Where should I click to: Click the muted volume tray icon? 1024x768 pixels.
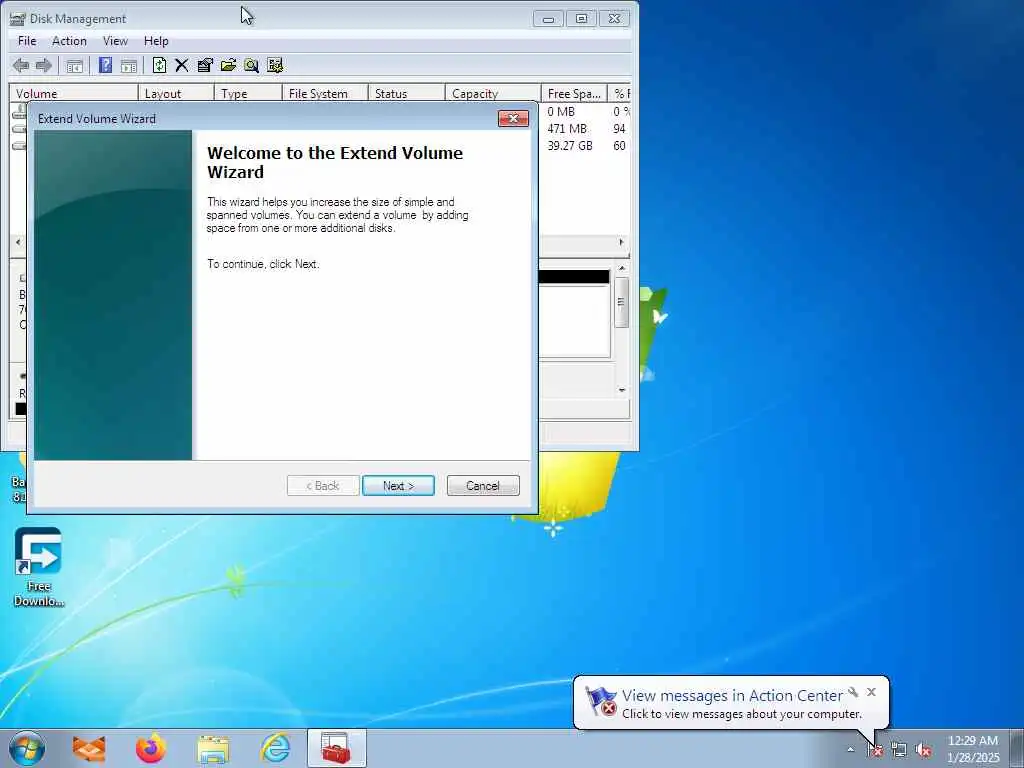point(923,750)
